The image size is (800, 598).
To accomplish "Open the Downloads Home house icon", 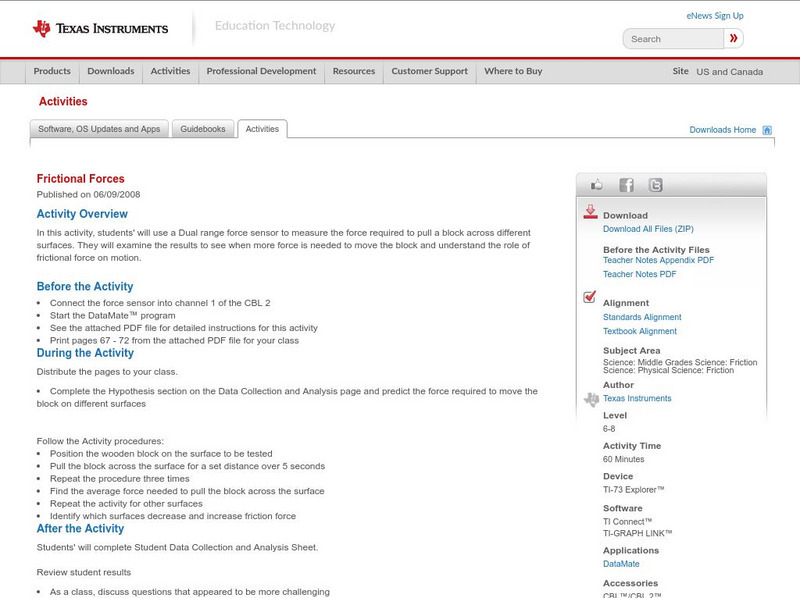I will click(x=765, y=129).
